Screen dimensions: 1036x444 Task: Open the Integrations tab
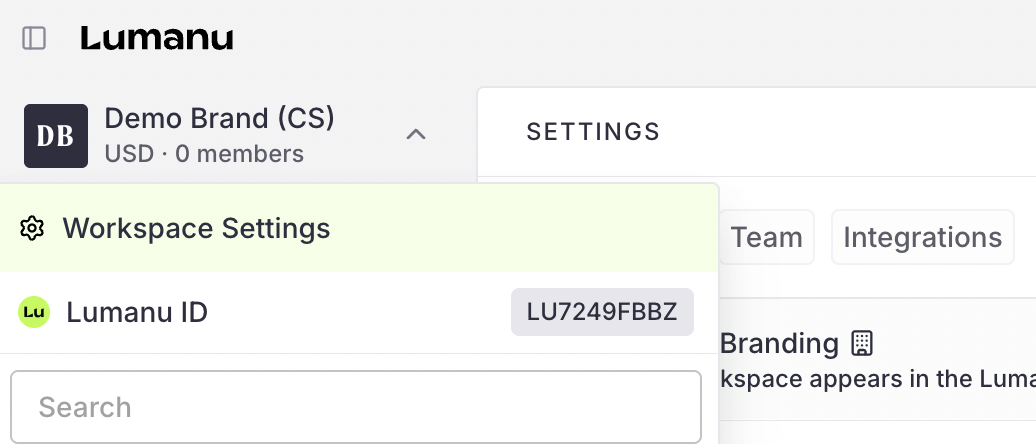click(x=922, y=237)
